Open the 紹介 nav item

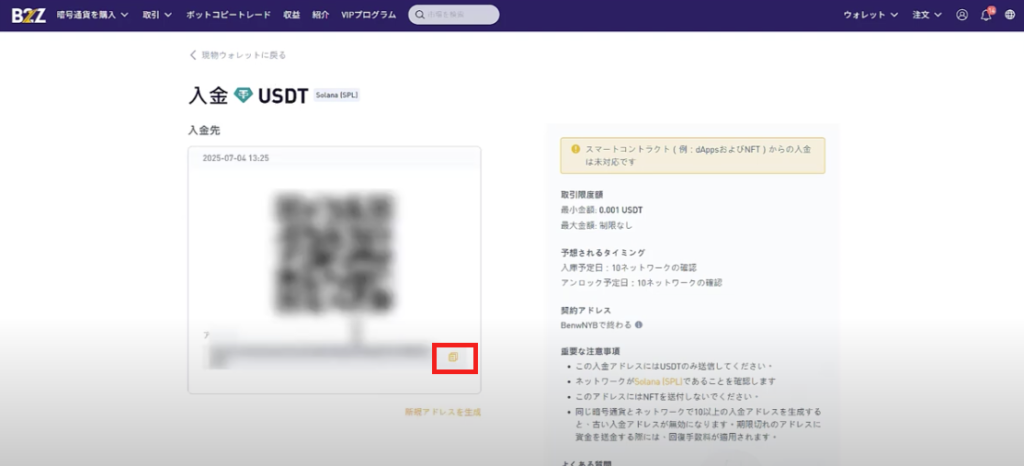(321, 15)
